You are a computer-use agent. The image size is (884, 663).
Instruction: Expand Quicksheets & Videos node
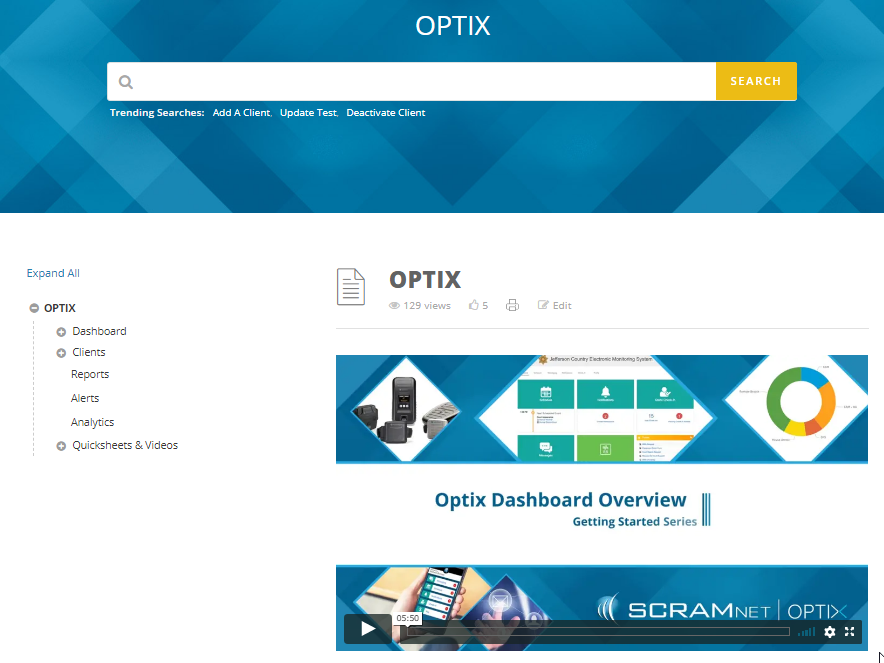[x=61, y=446]
